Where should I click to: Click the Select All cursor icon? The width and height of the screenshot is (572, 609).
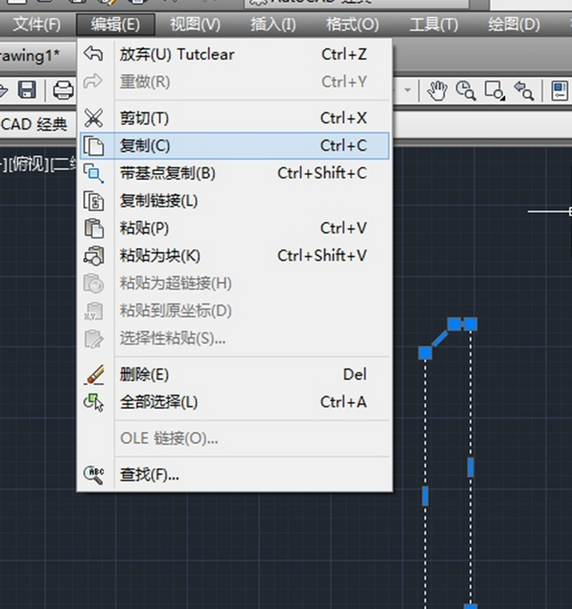(x=94, y=402)
